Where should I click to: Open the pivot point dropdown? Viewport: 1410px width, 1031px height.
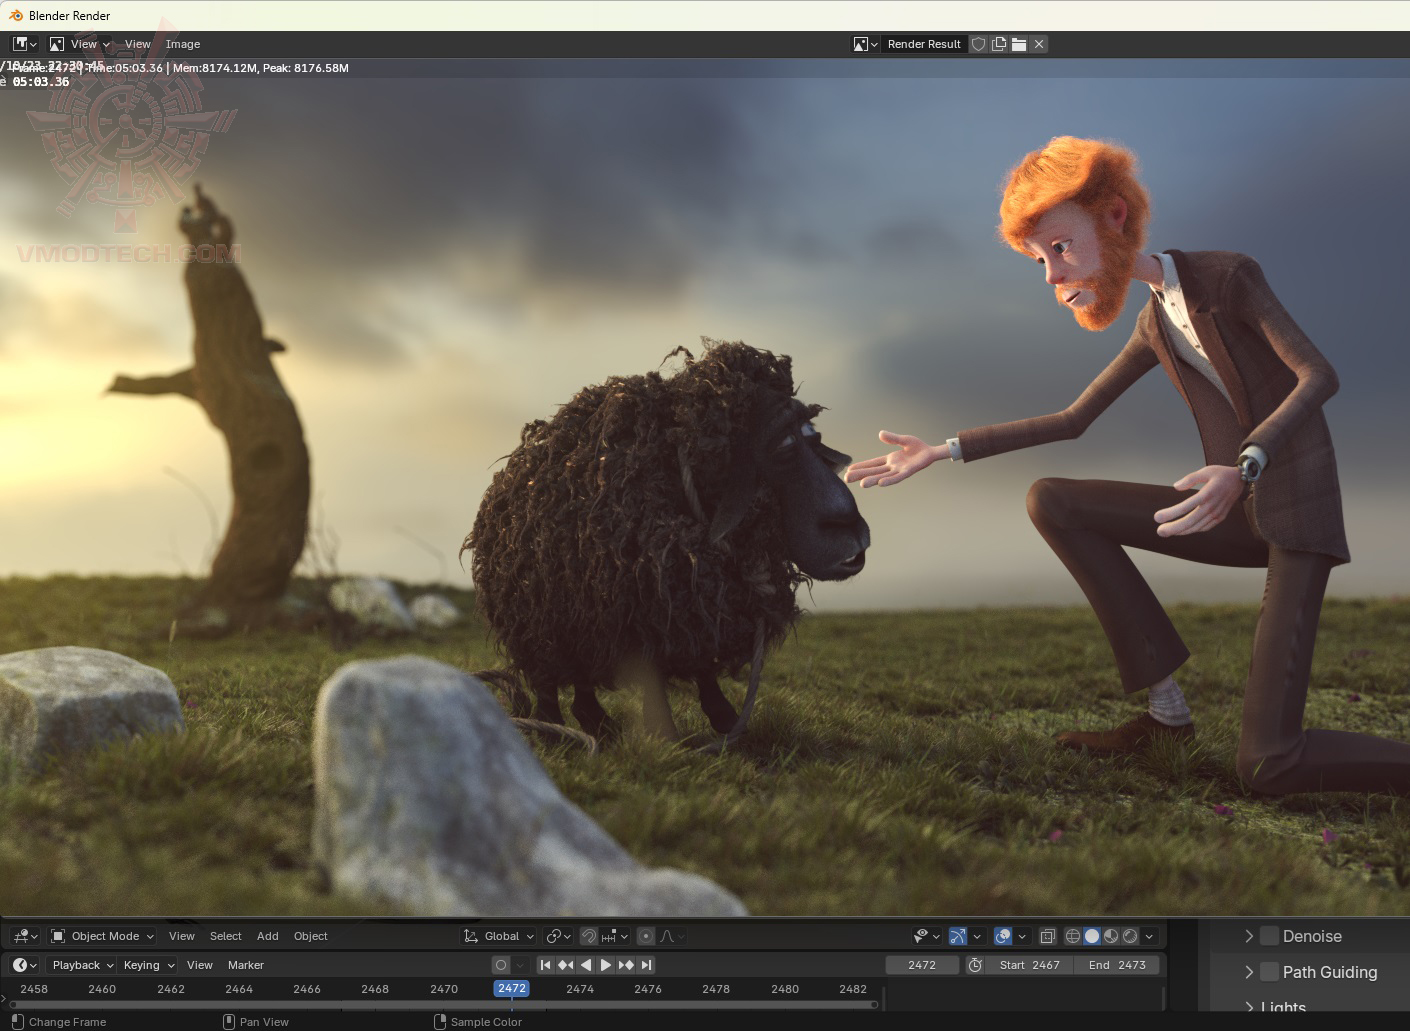(x=558, y=936)
